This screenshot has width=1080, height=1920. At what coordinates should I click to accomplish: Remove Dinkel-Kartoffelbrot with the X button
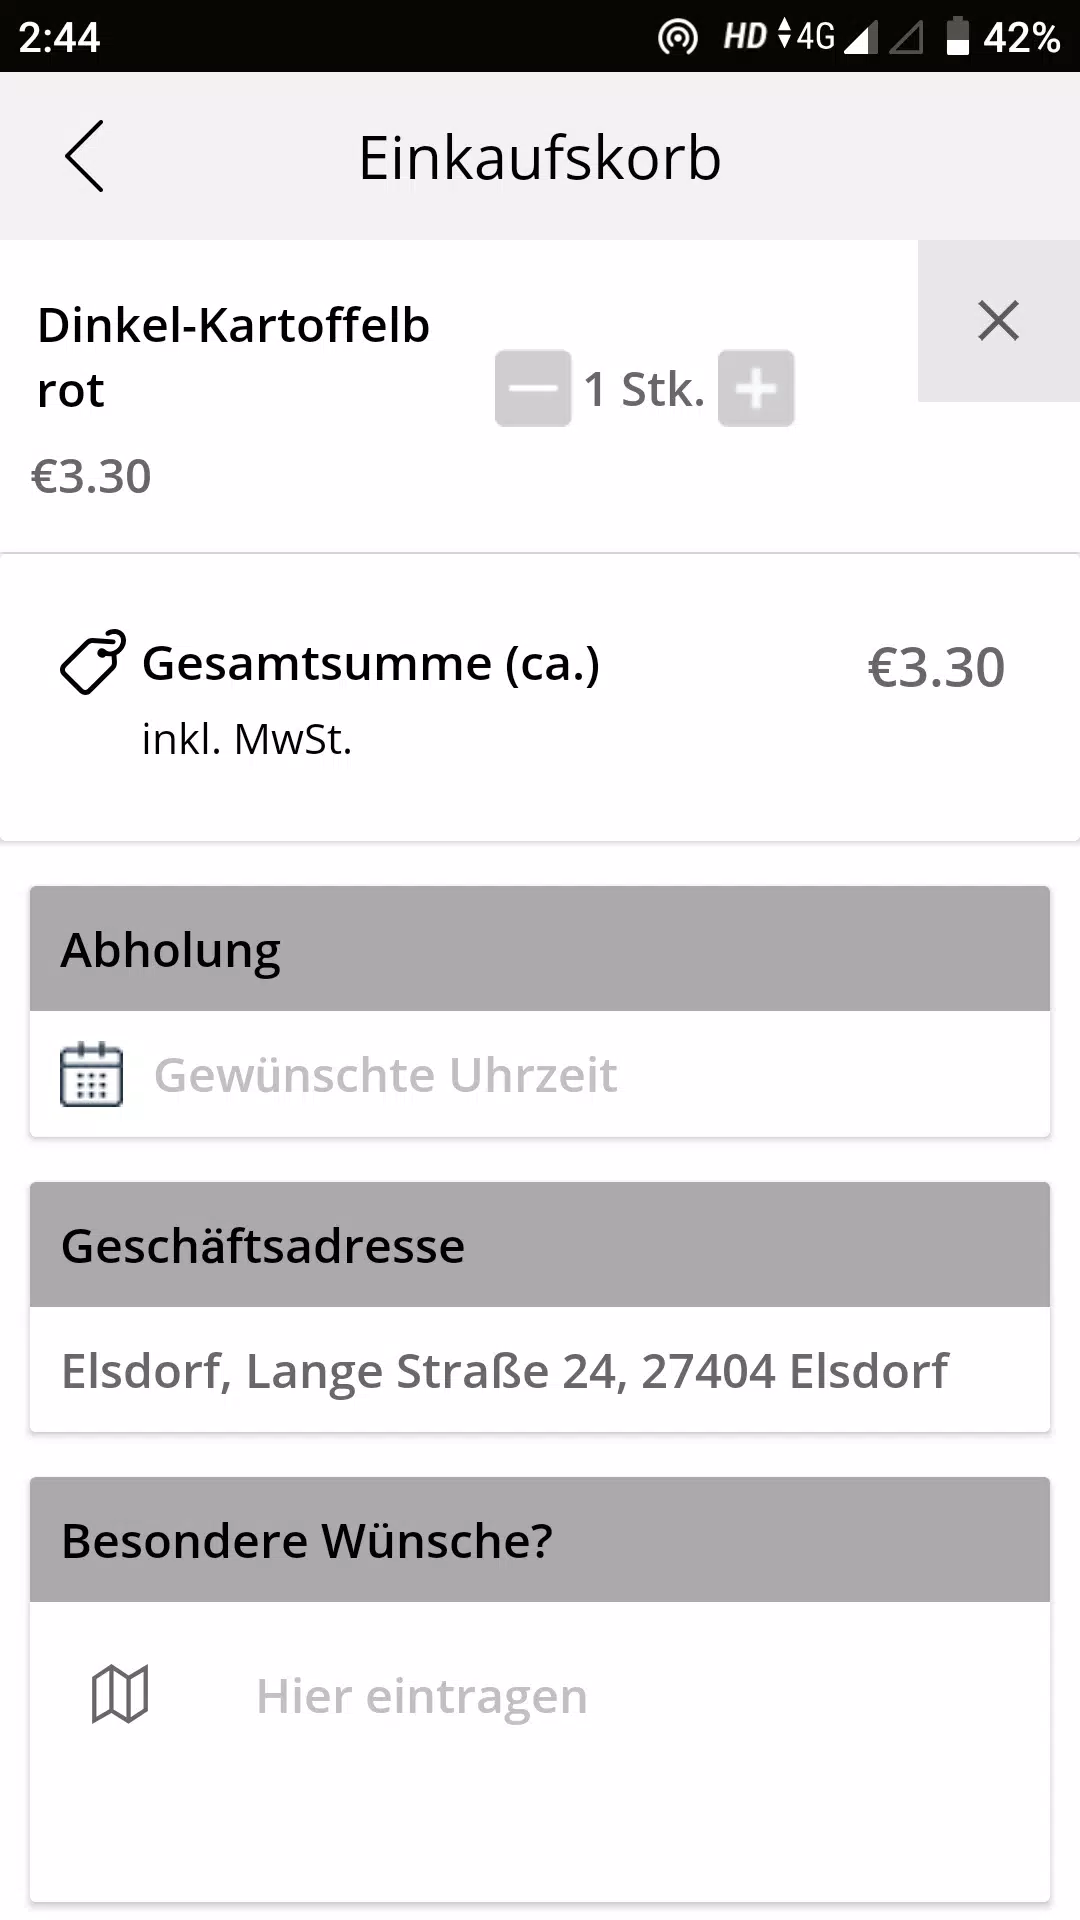(998, 321)
